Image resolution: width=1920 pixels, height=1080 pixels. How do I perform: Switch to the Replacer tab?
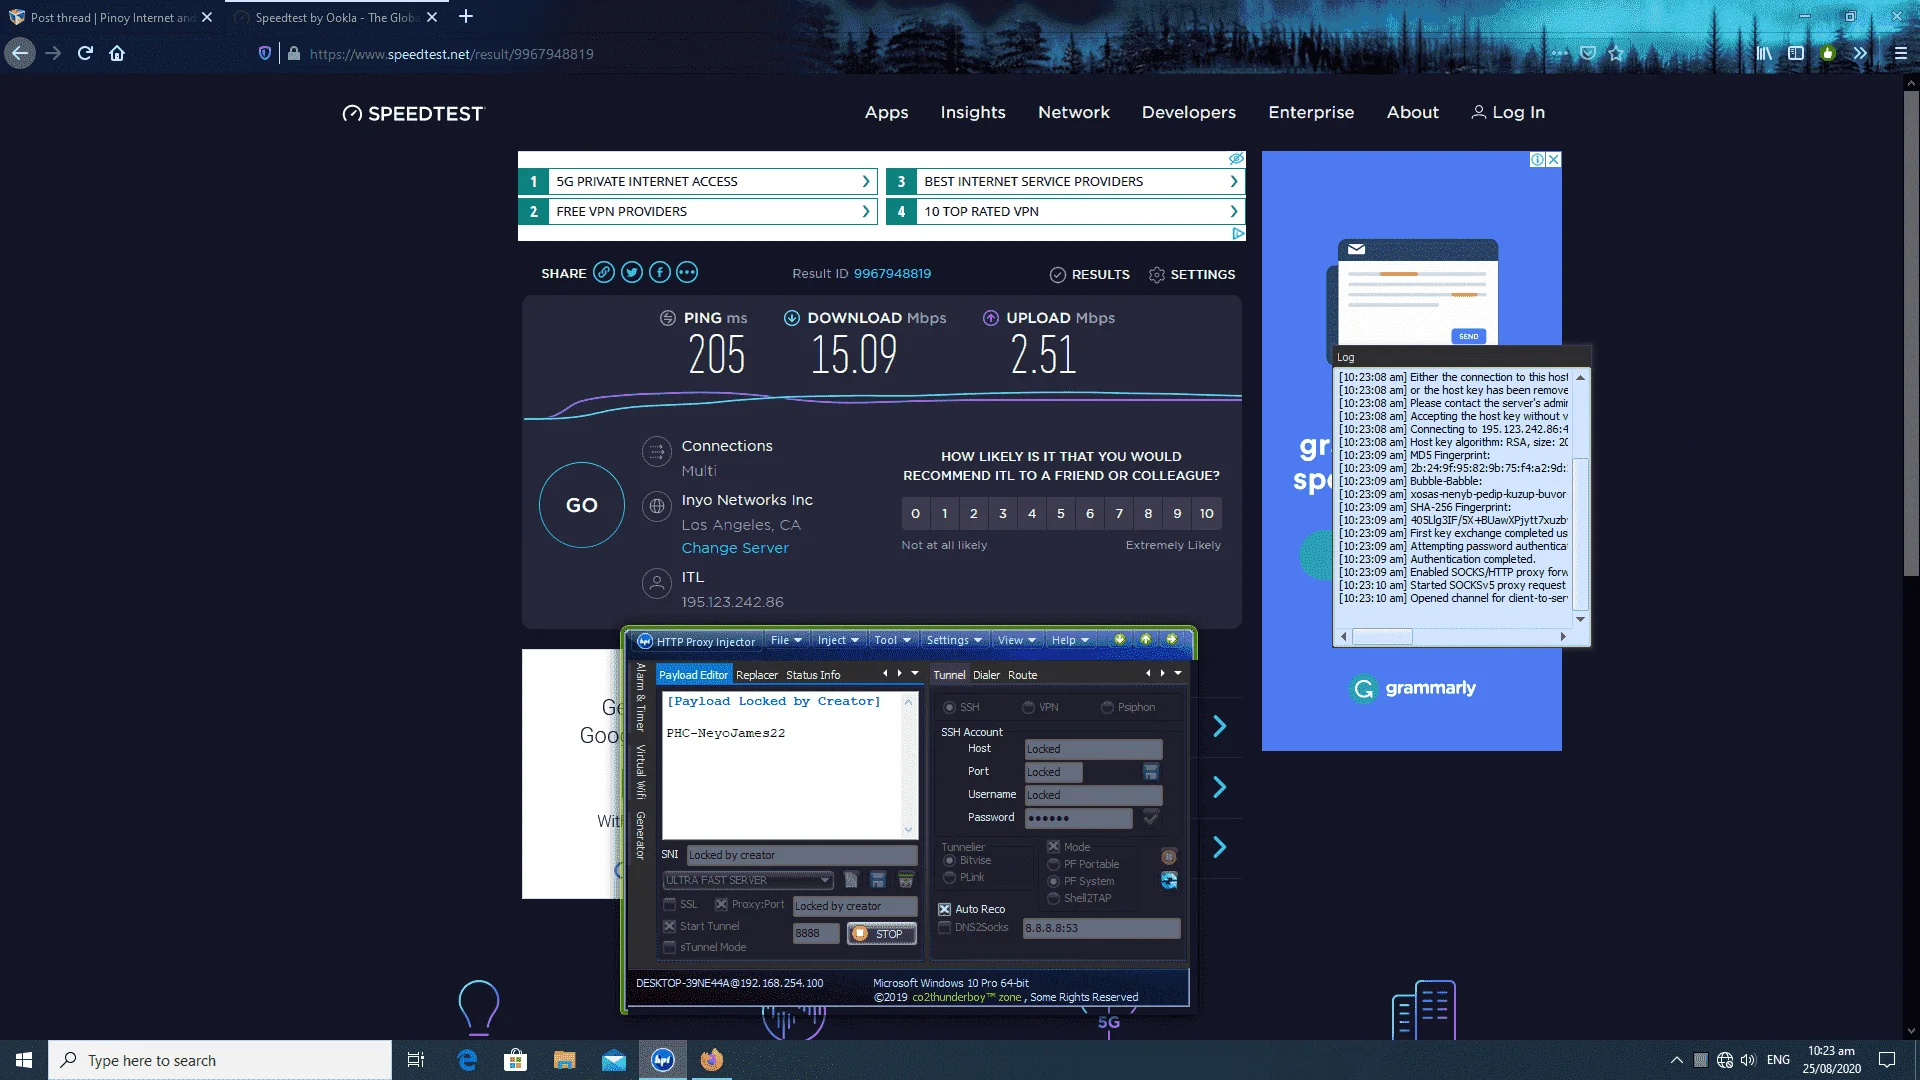click(757, 675)
